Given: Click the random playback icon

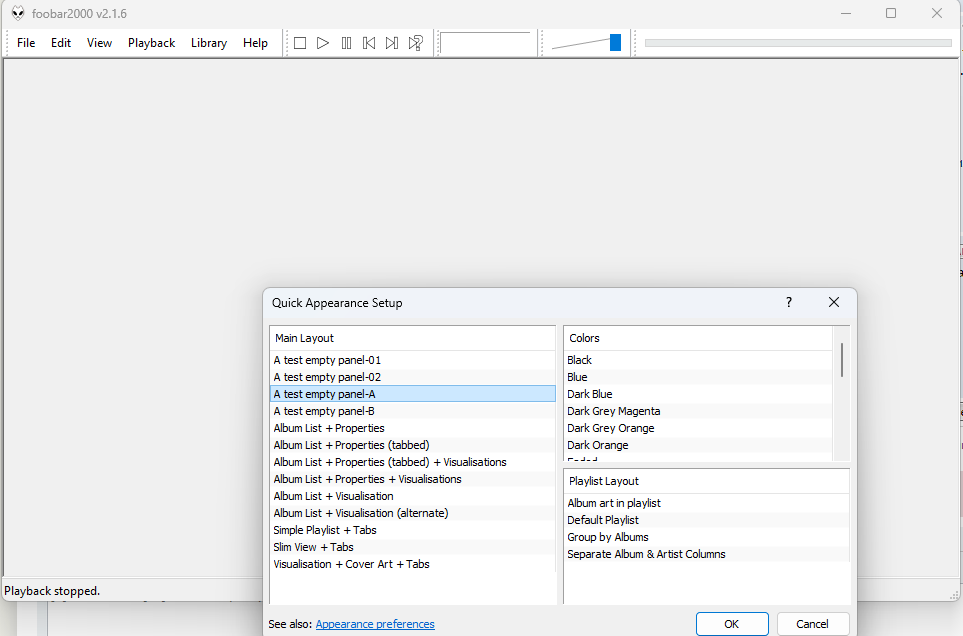Looking at the screenshot, I should tap(416, 43).
